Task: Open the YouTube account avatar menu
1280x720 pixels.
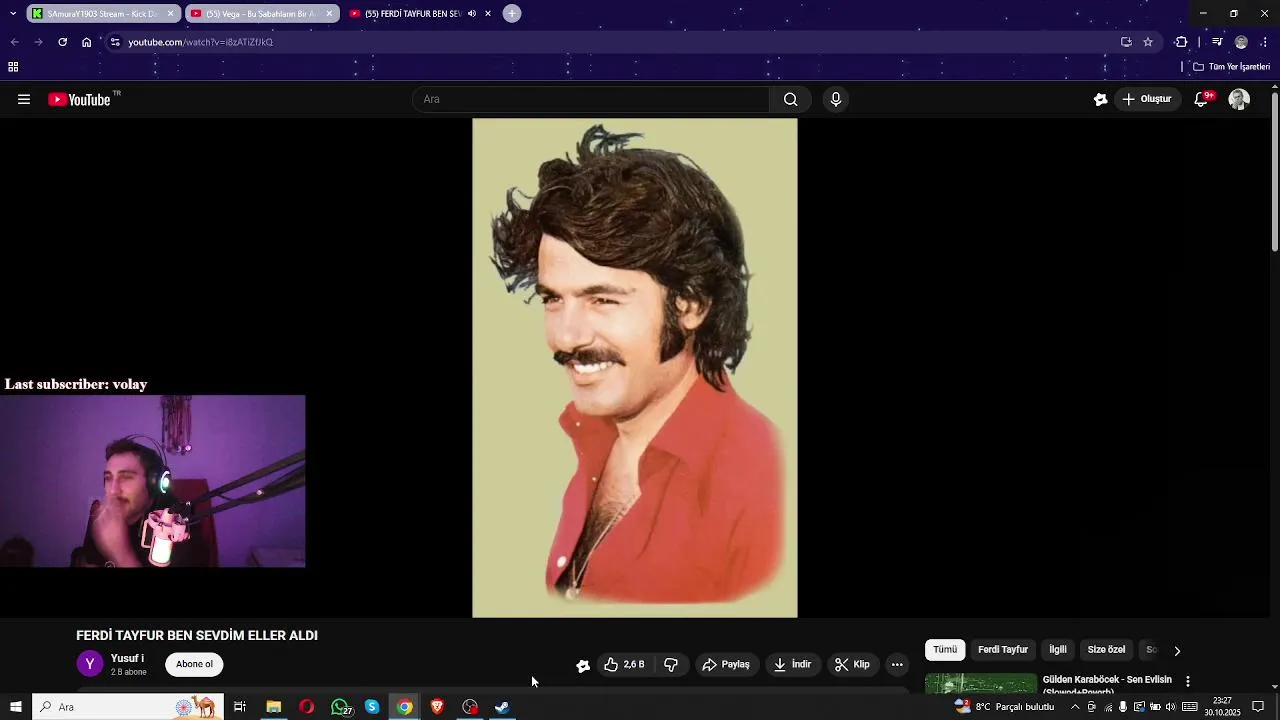Action: (x=1239, y=99)
